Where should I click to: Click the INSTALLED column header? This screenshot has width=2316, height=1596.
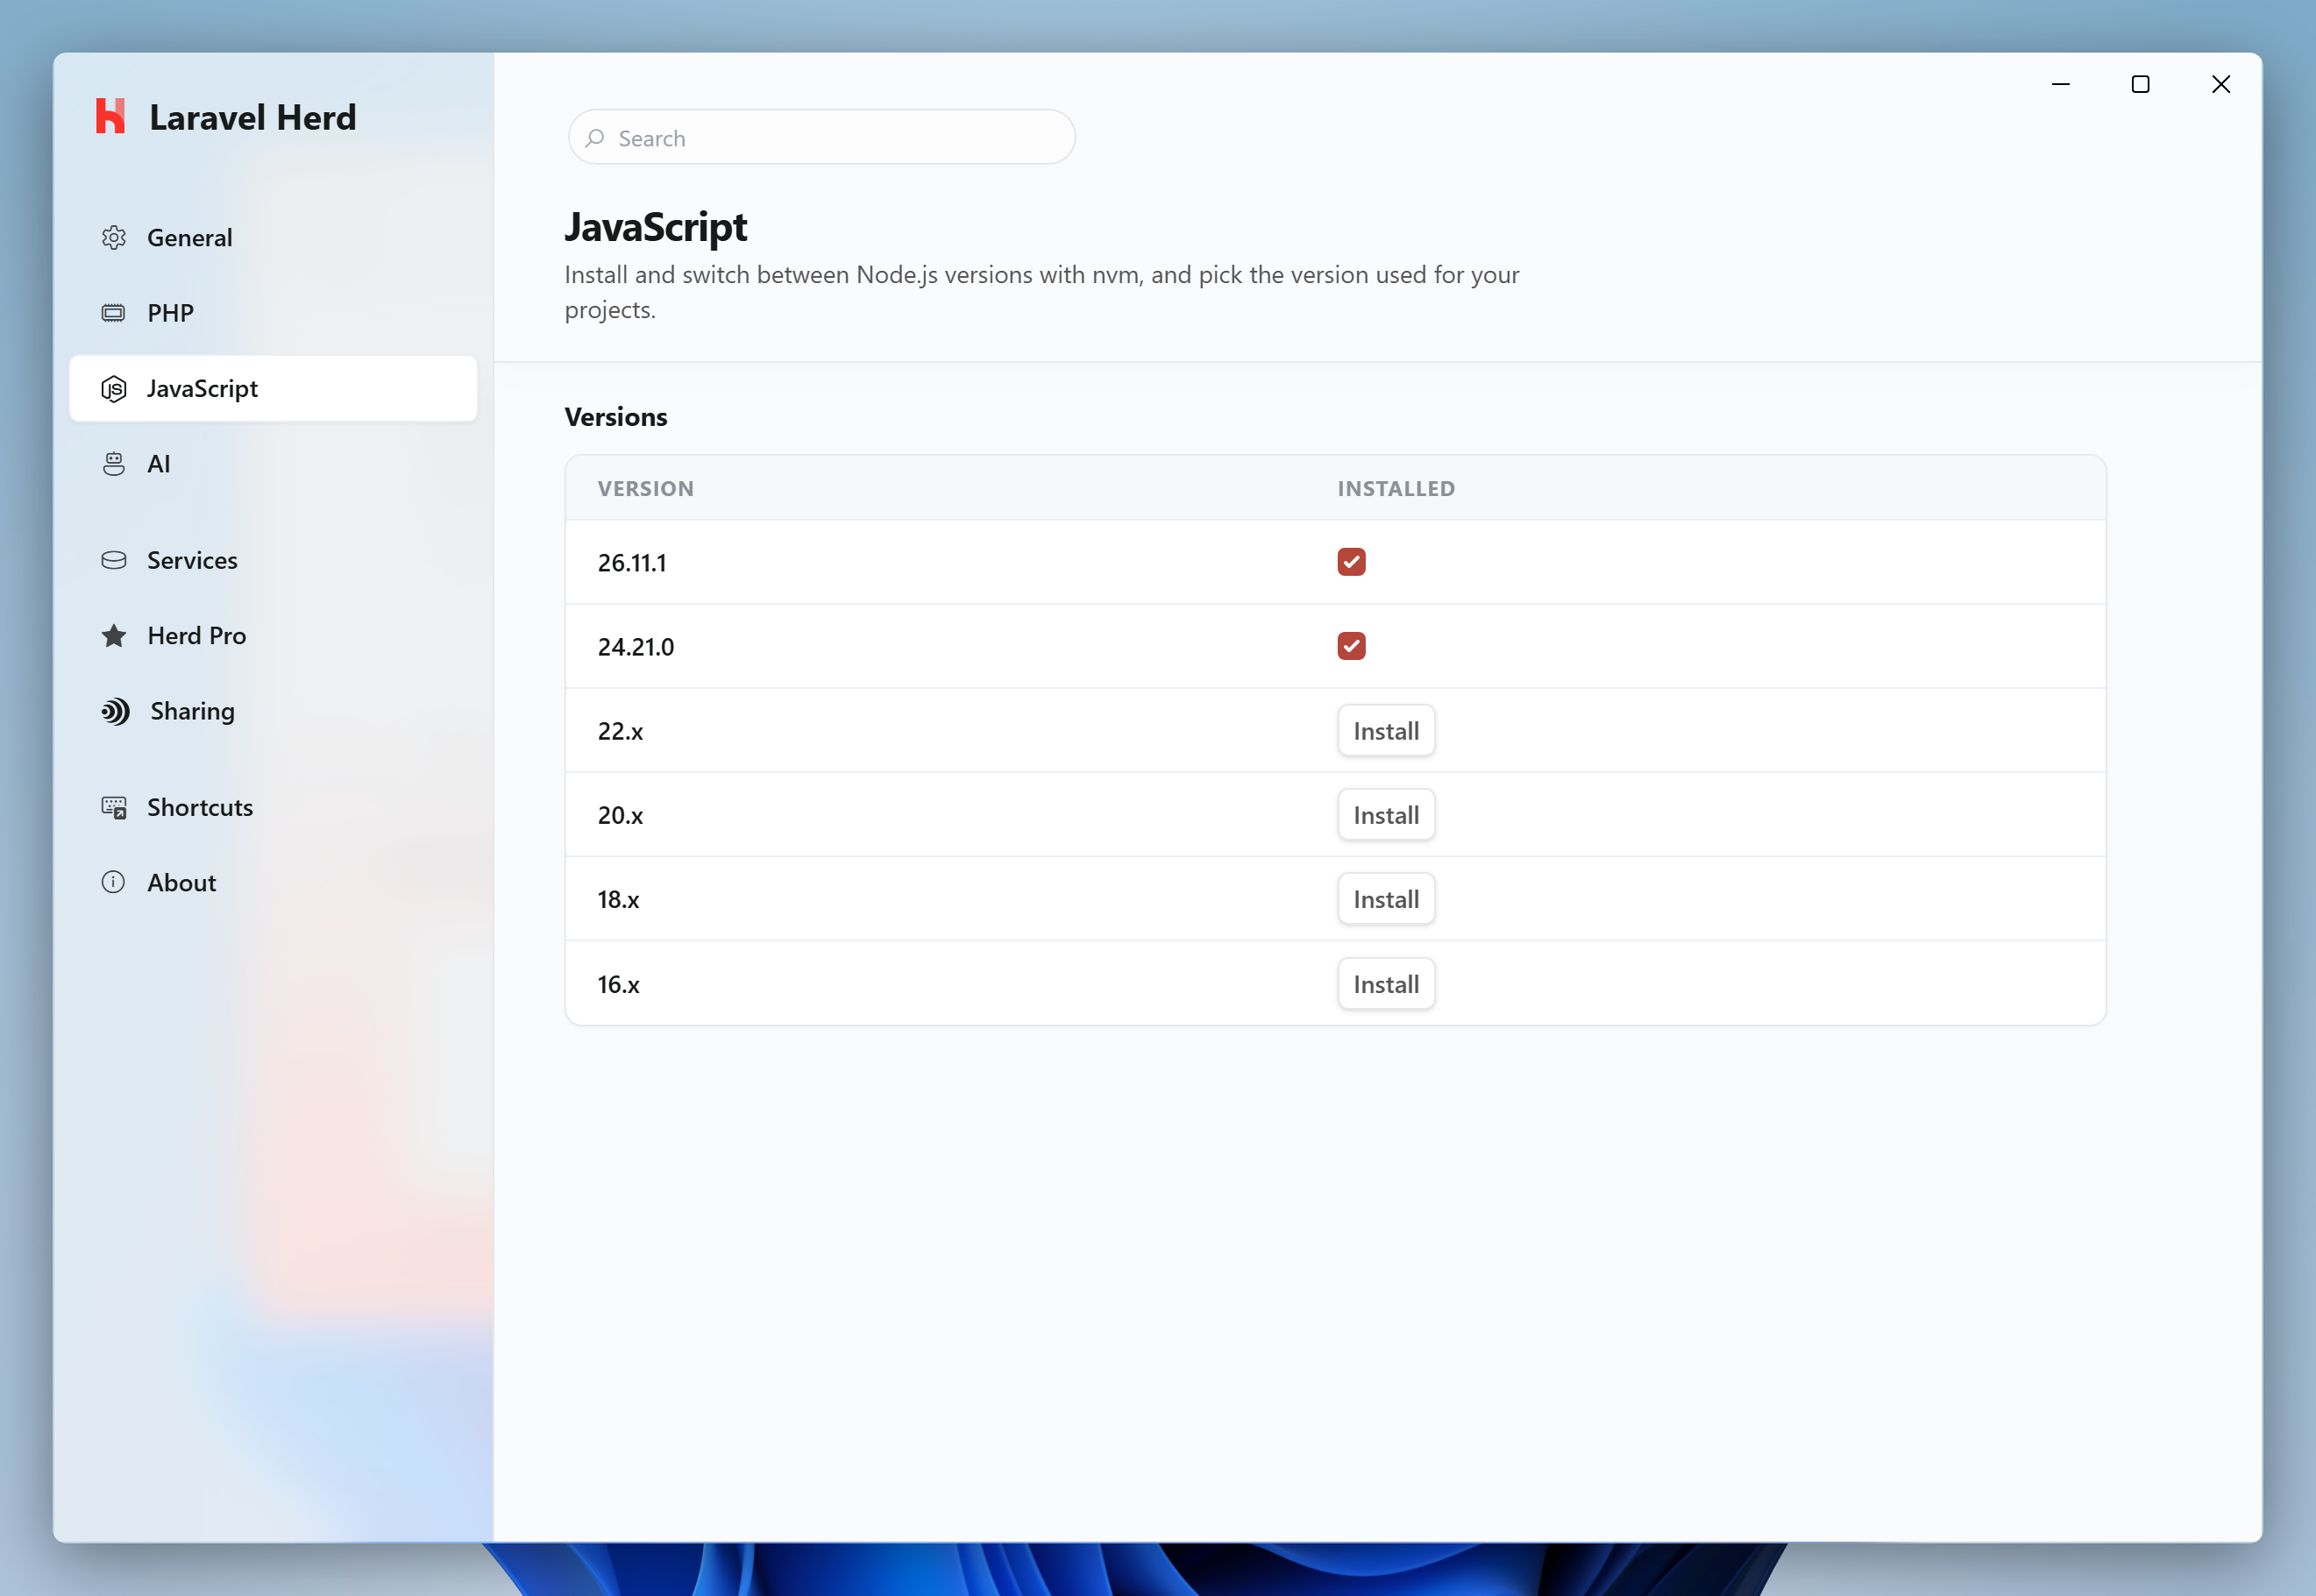[1396, 489]
